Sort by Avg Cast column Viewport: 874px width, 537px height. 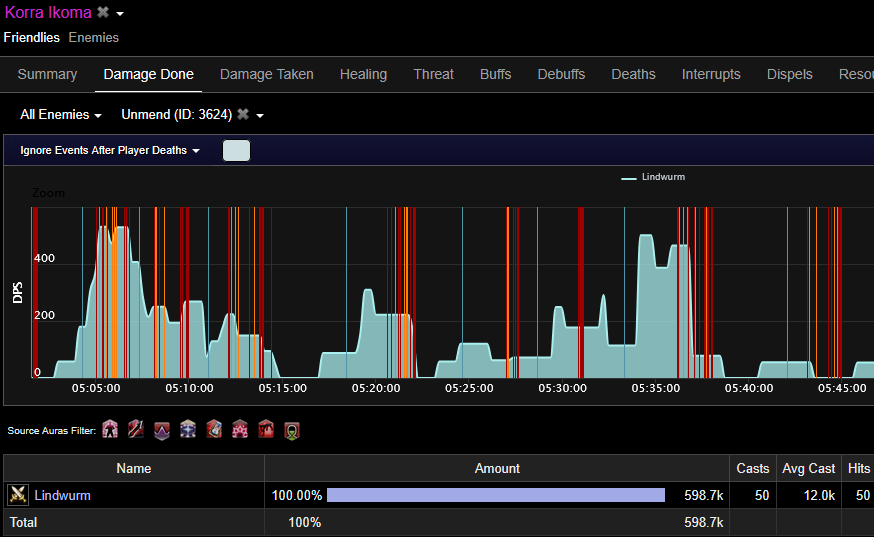[808, 468]
